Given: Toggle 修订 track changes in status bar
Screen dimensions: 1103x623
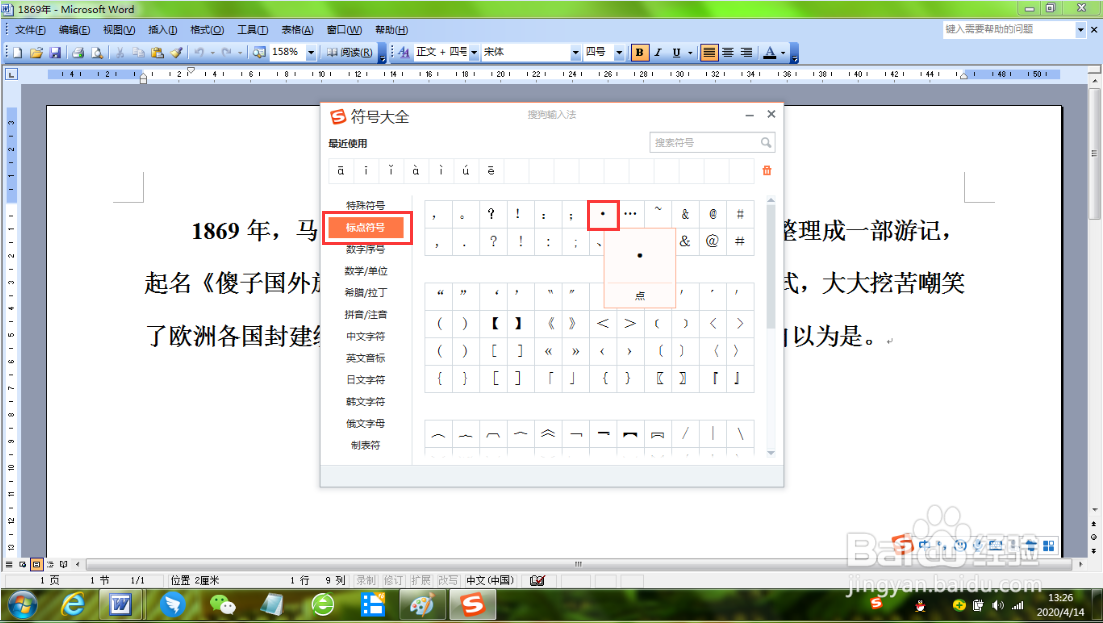Looking at the screenshot, I should 393,580.
